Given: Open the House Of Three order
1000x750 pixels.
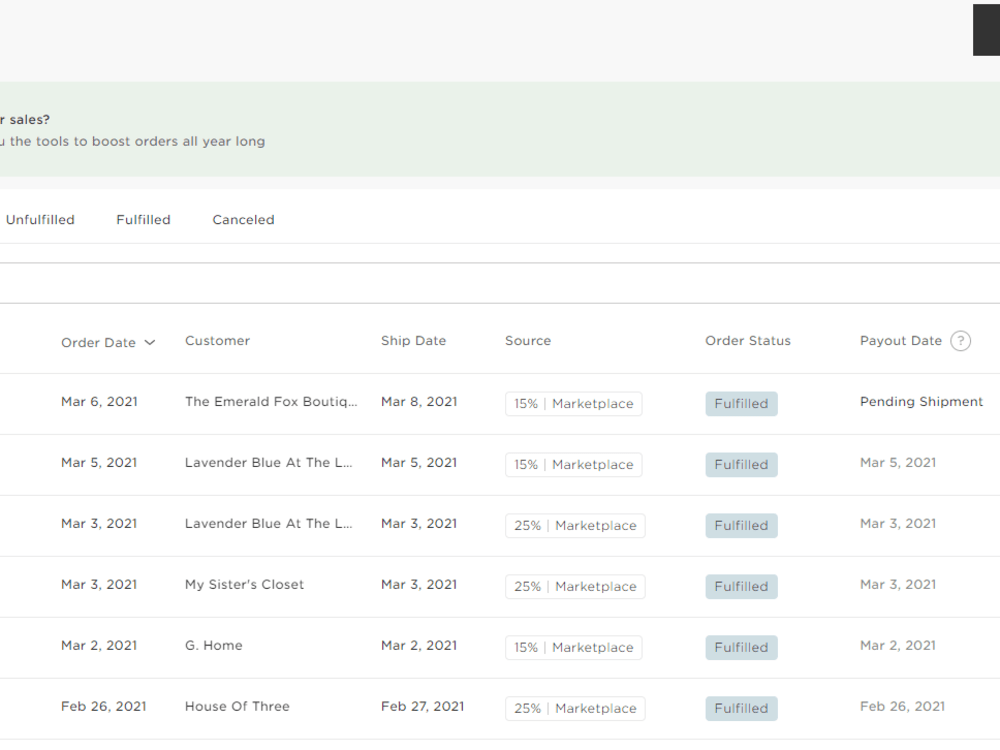Looking at the screenshot, I should [x=237, y=707].
